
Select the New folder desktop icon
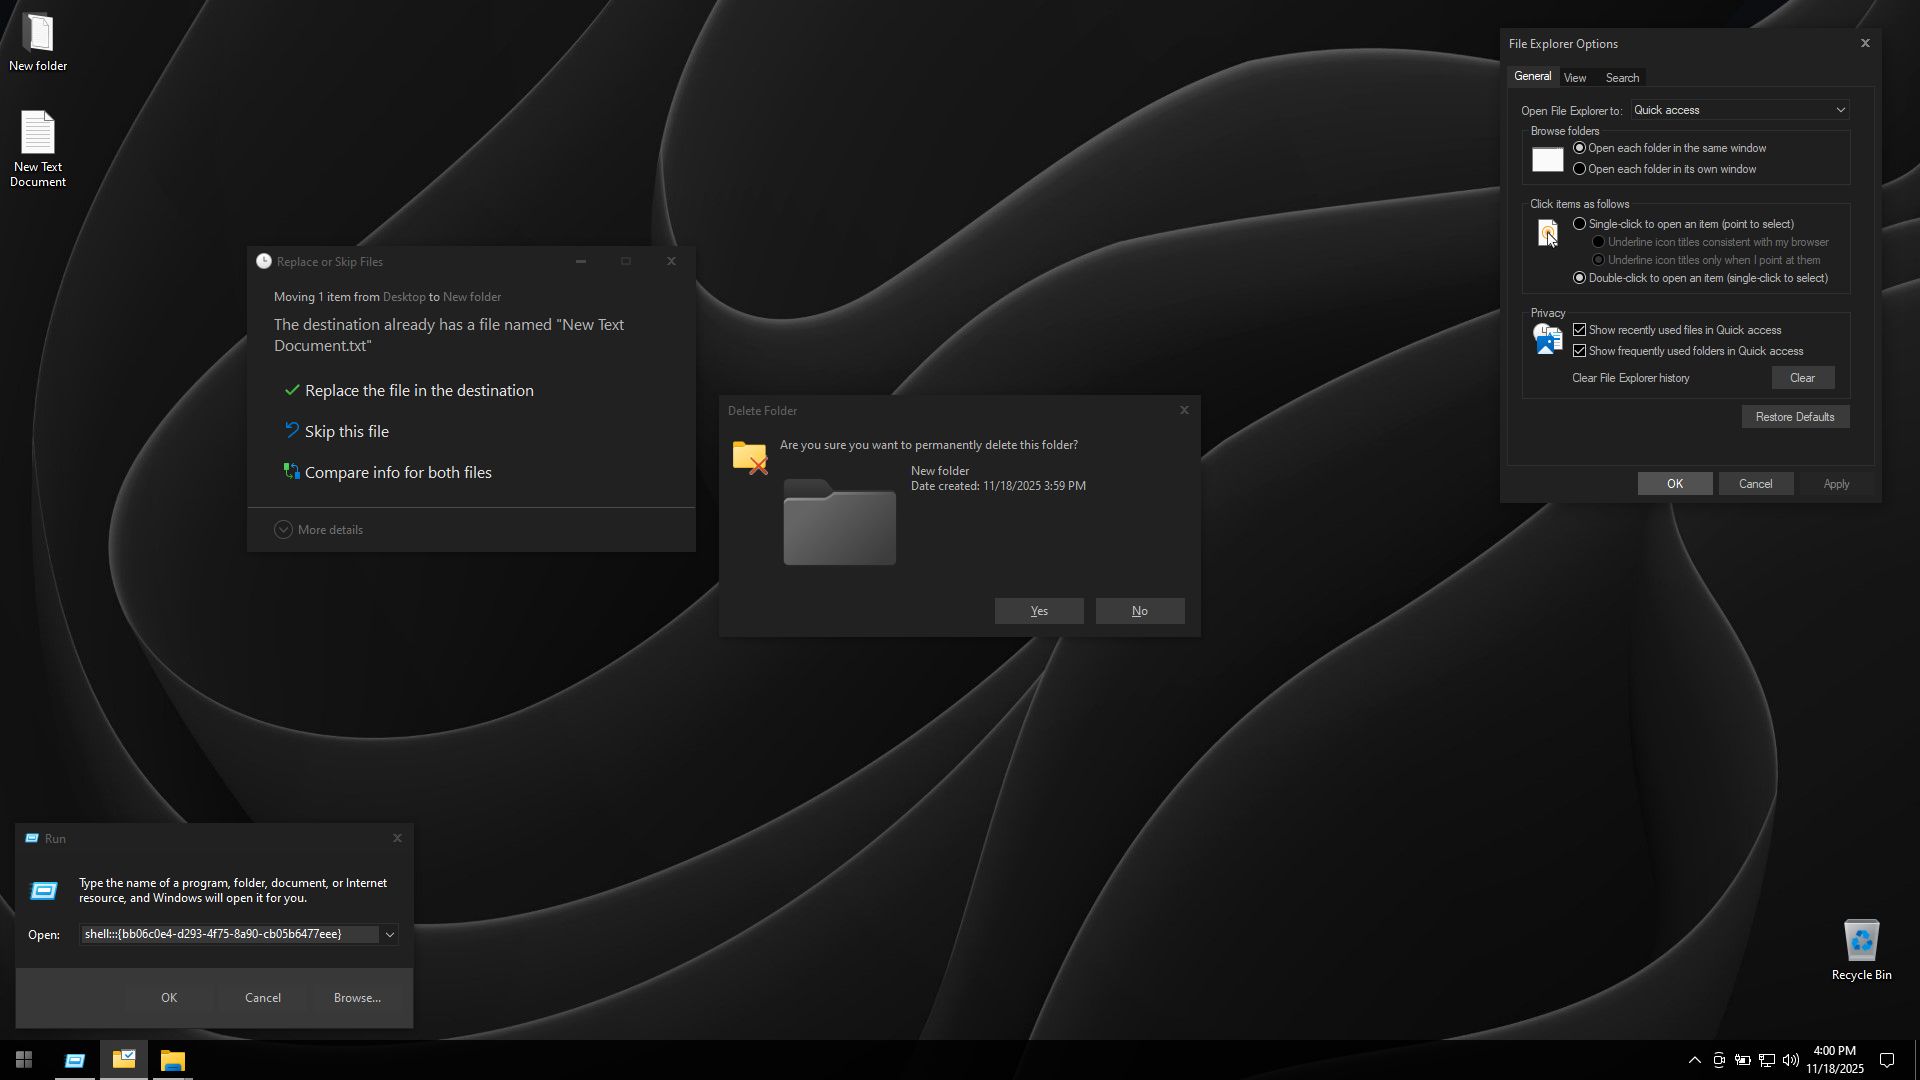tap(38, 42)
